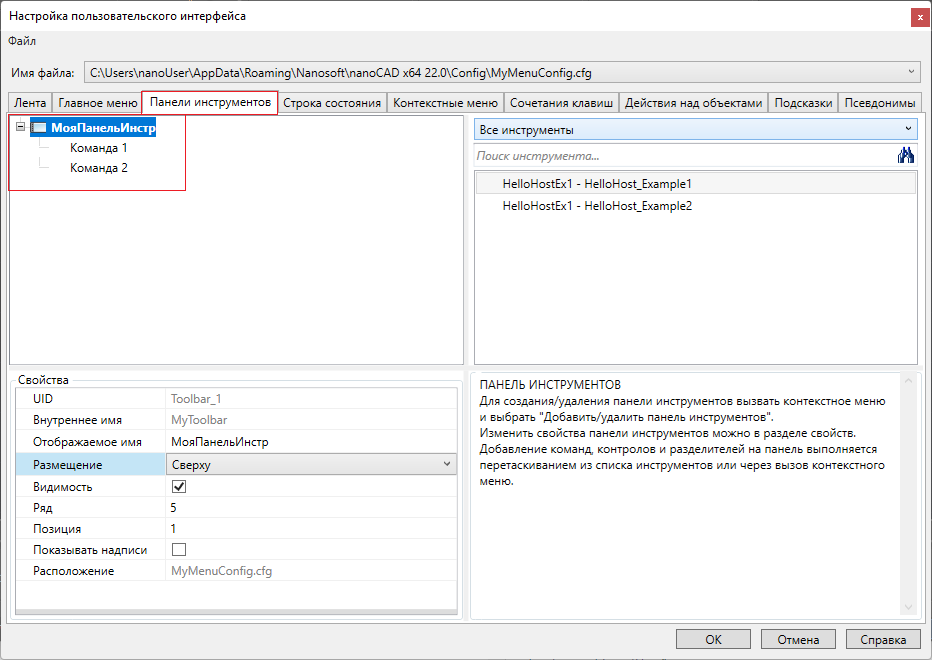
Task: Open the Файл menu
Action: (x=22, y=41)
